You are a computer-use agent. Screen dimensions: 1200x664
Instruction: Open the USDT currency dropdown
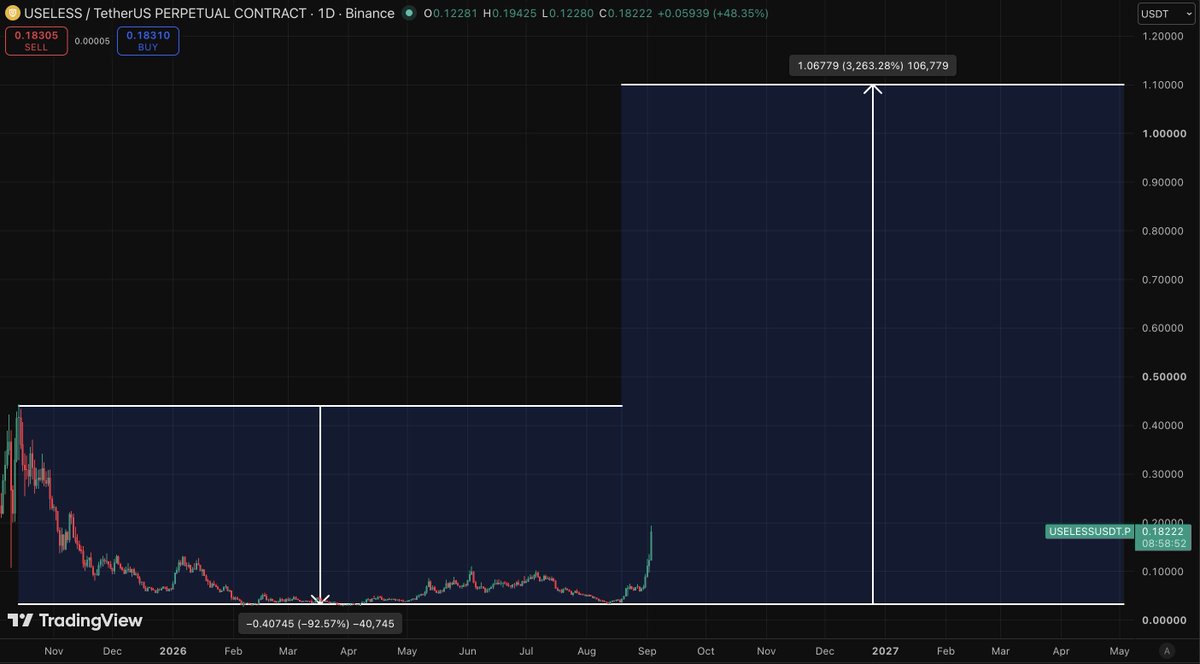click(x=1165, y=14)
